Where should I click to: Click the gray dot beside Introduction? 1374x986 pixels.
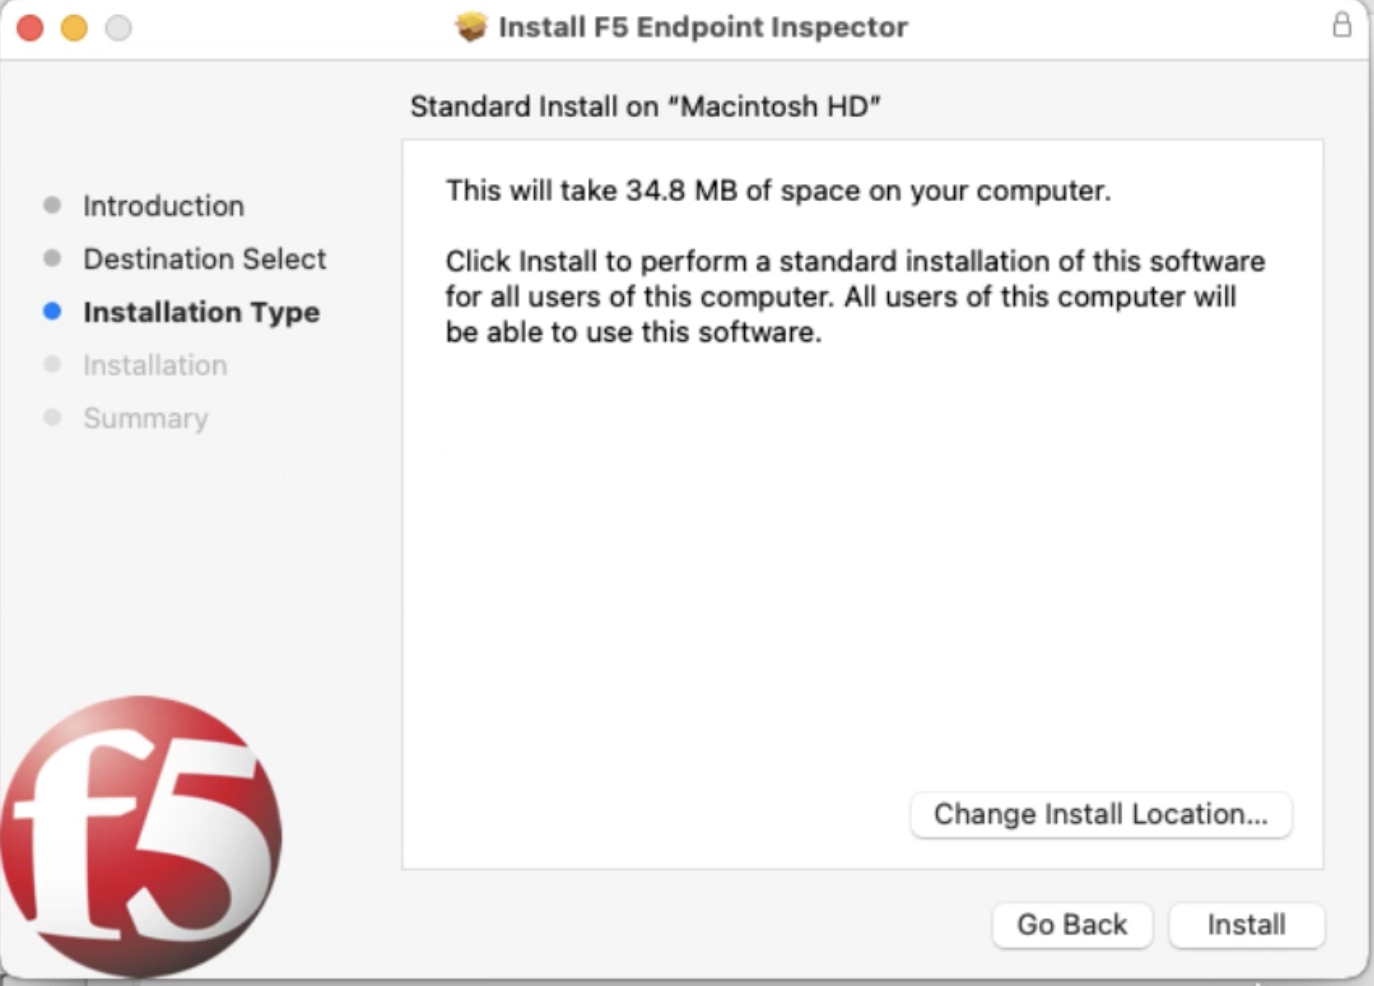click(x=51, y=205)
